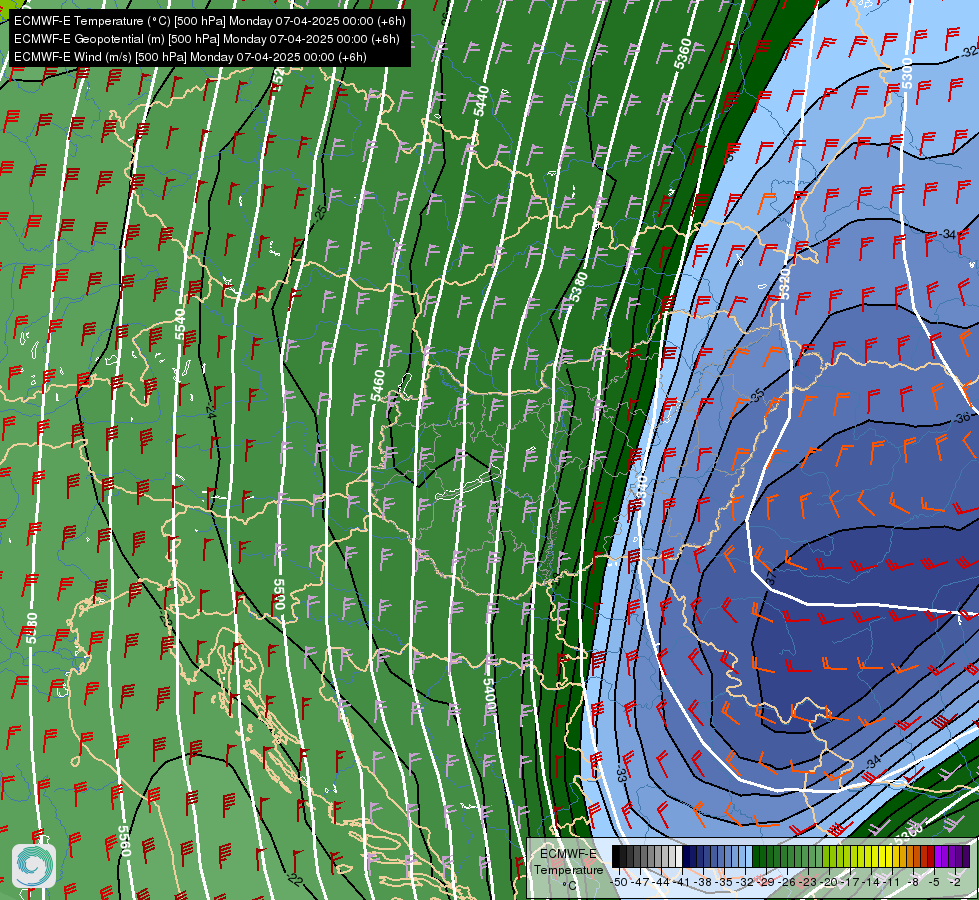The image size is (979, 900).
Task: Pick the darkest purple swatch ending the color scale
Action: point(966,856)
